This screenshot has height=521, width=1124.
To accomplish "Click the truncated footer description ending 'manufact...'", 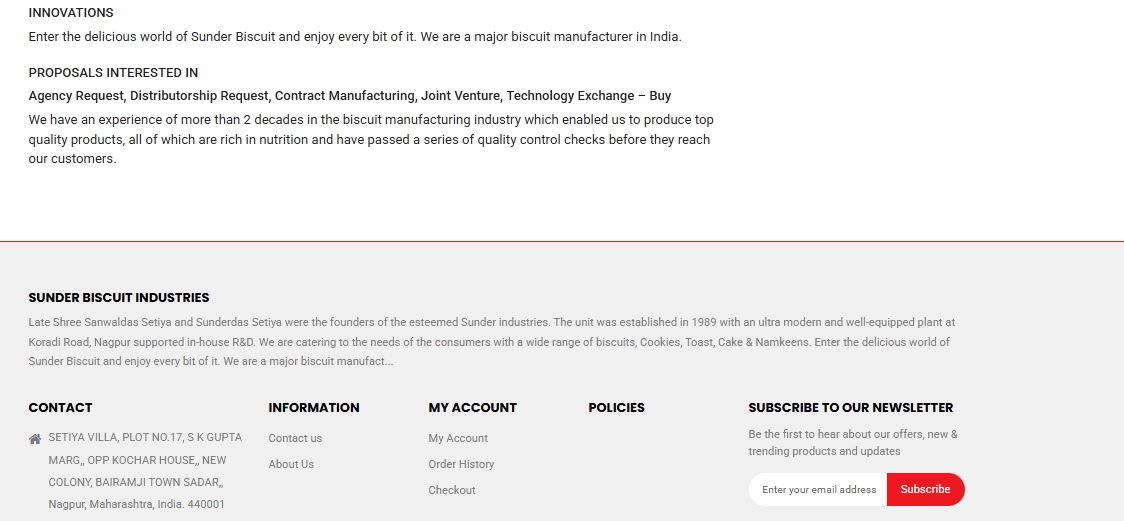I will coord(492,342).
